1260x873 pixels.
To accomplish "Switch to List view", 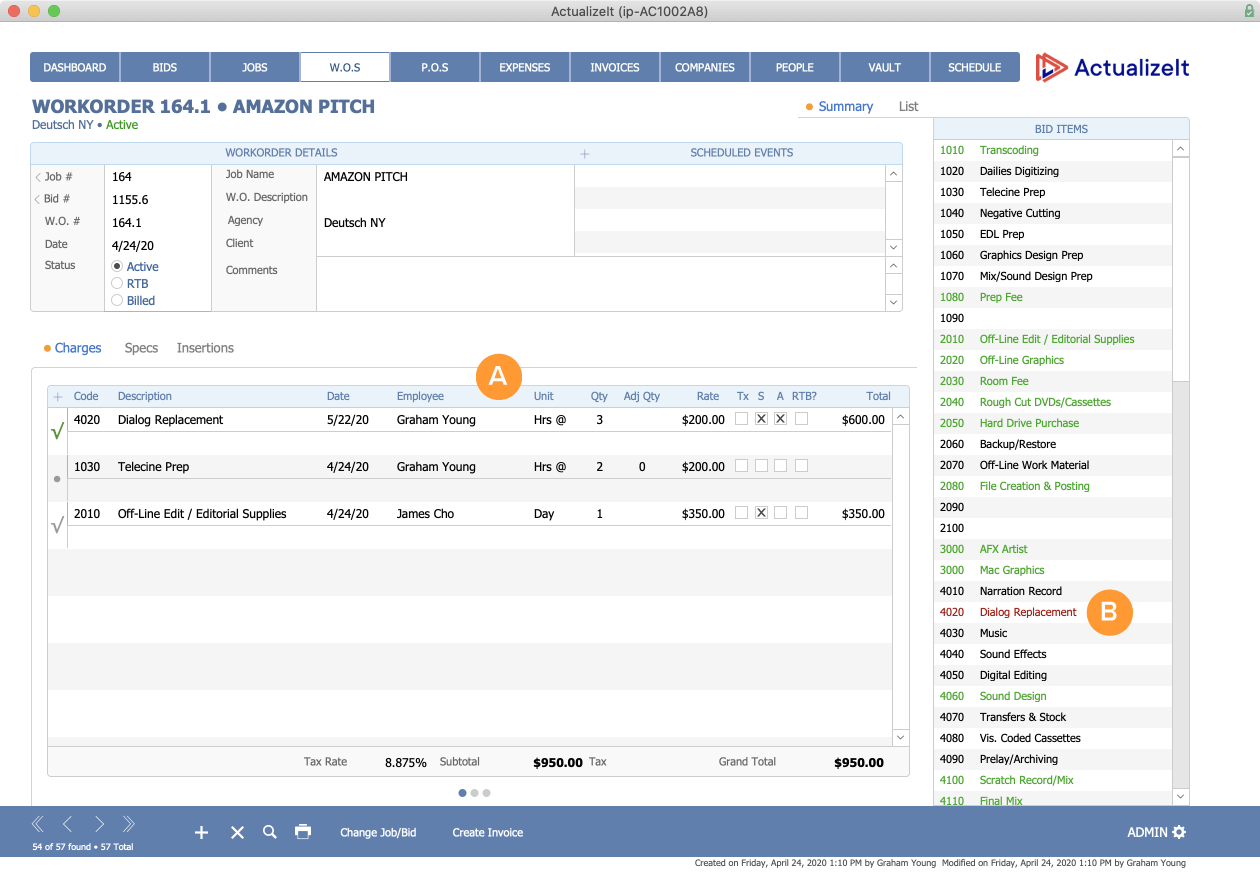I will pos(908,106).
